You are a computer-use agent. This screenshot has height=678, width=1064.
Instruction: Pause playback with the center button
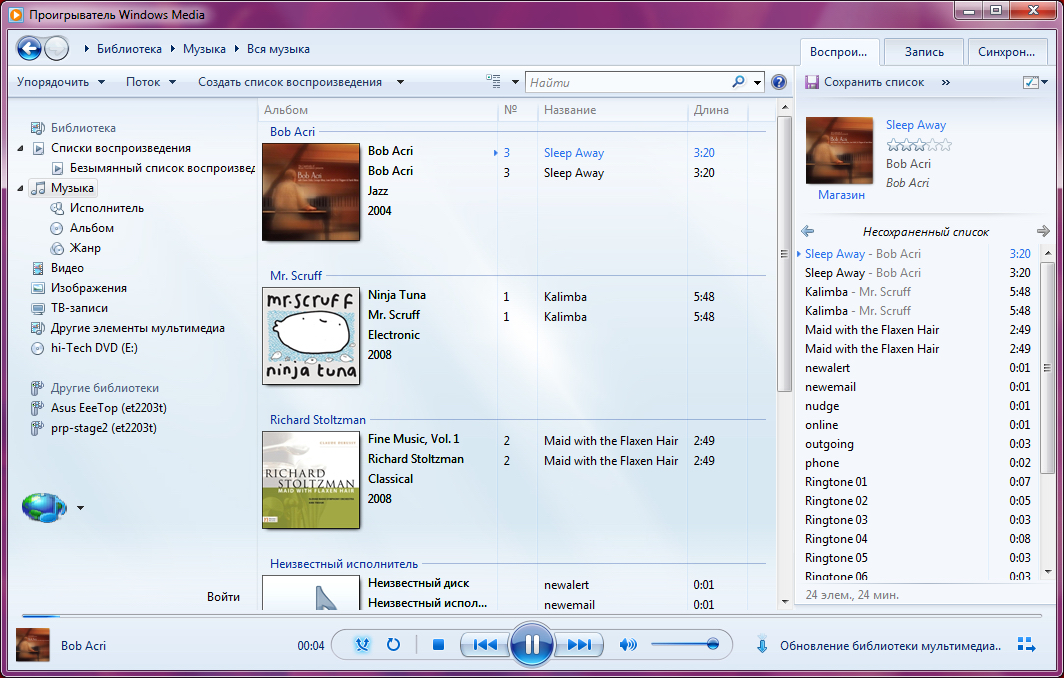click(x=531, y=645)
